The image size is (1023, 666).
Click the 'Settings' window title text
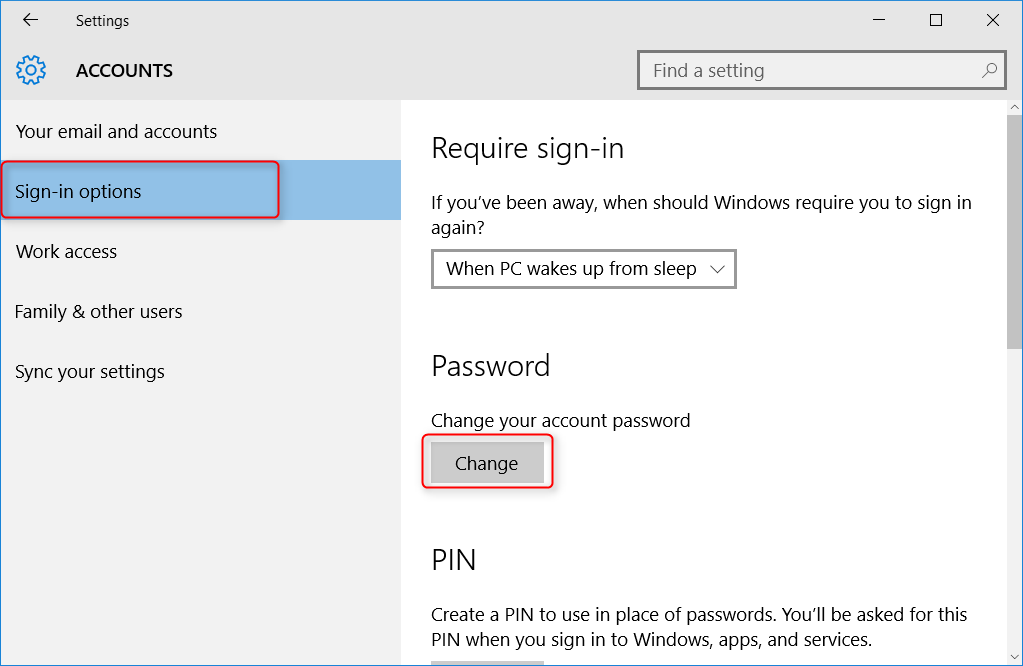(x=102, y=20)
